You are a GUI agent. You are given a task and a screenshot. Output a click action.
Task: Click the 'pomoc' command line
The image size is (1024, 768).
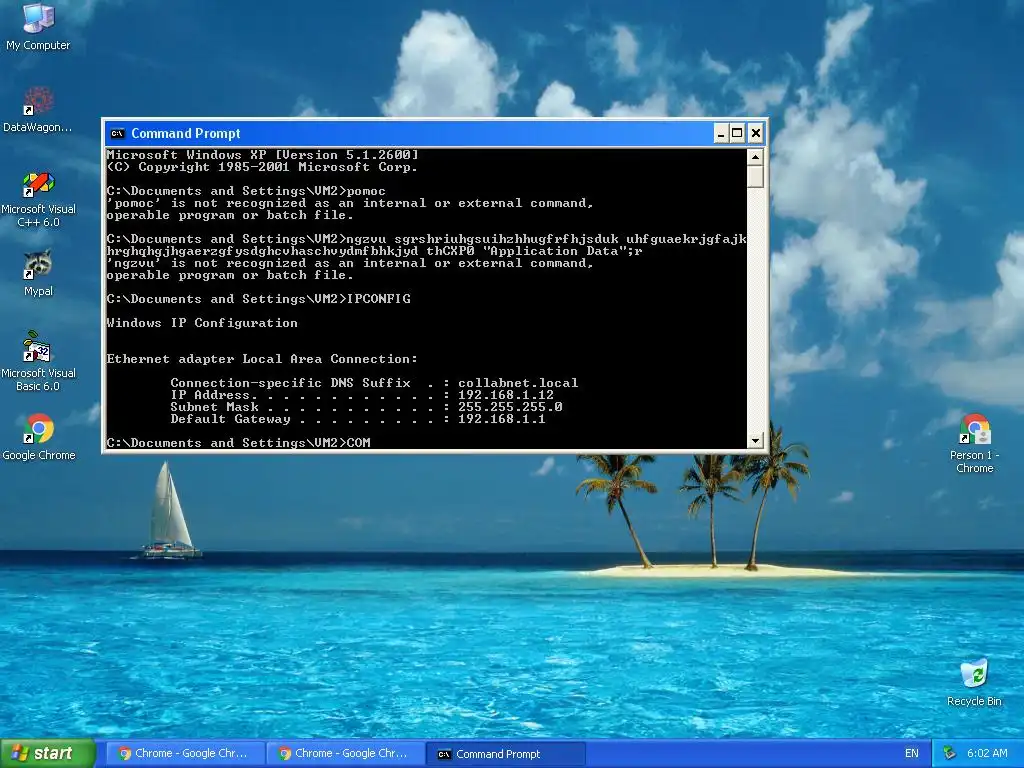pos(246,191)
